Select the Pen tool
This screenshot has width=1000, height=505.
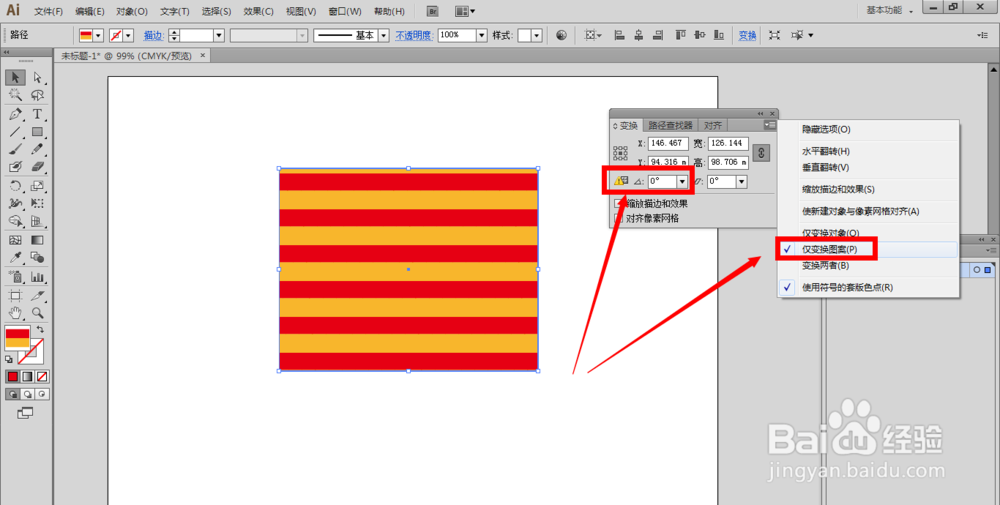coord(15,114)
